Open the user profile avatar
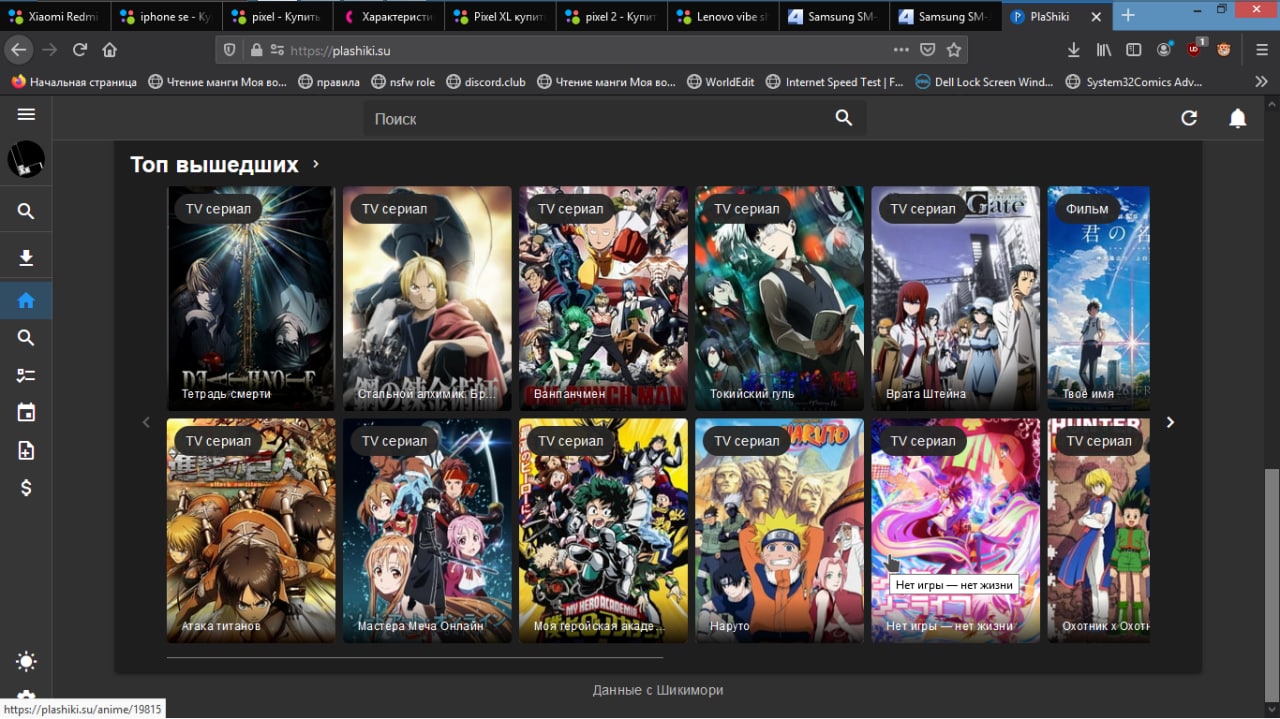 pyautogui.click(x=26, y=160)
